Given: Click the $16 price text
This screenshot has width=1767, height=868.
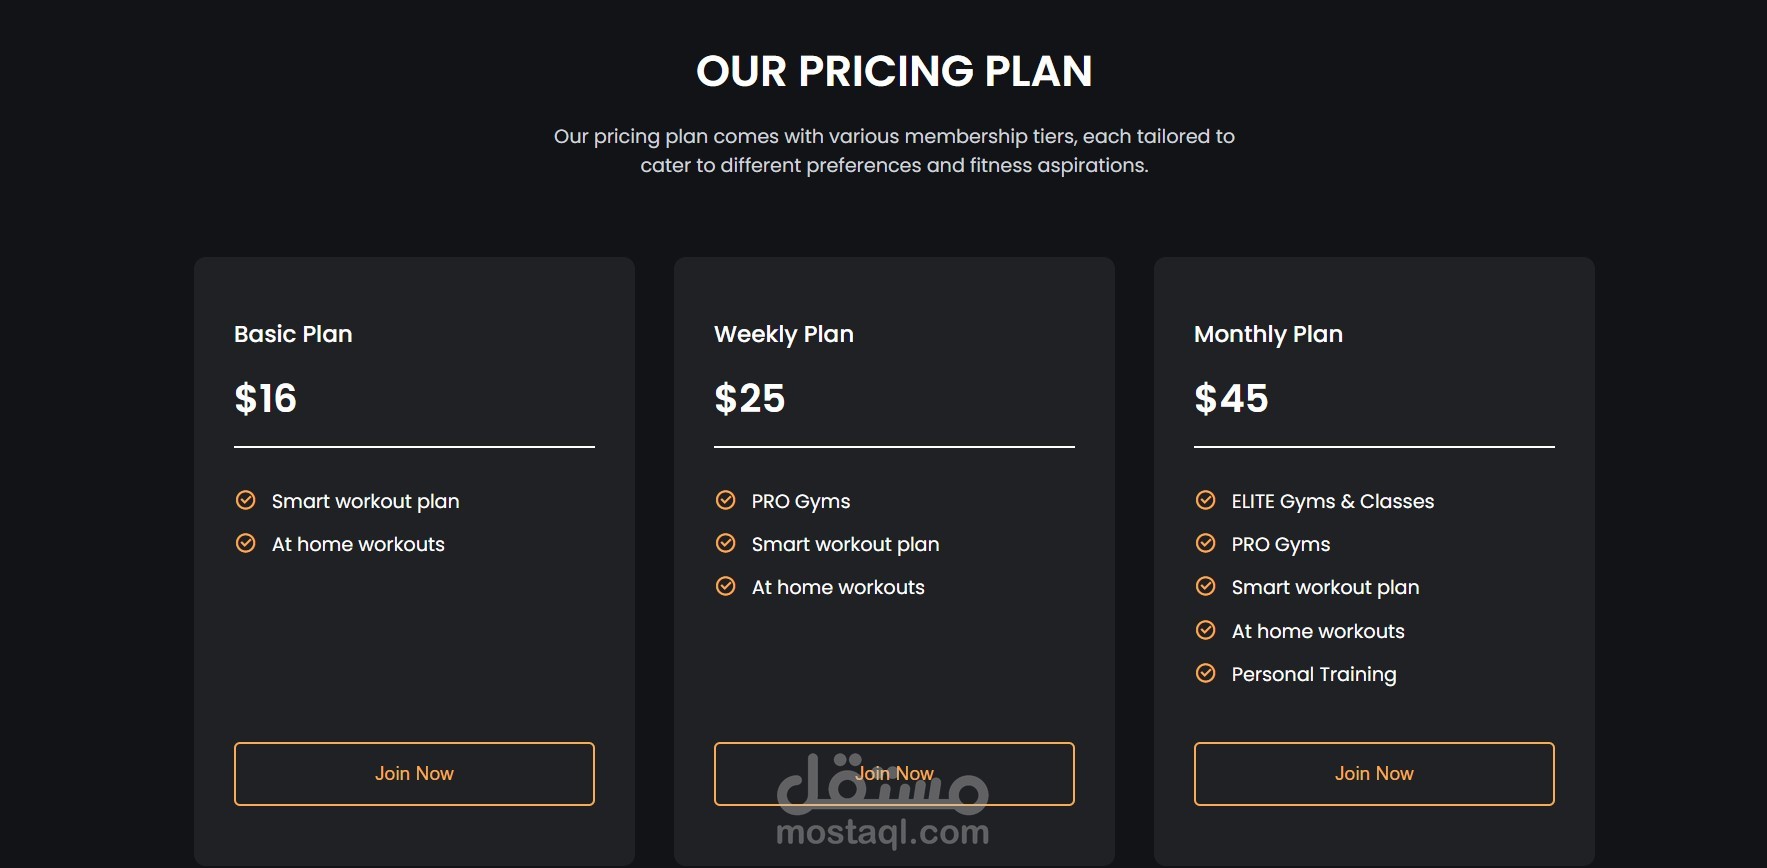Looking at the screenshot, I should pyautogui.click(x=265, y=399).
